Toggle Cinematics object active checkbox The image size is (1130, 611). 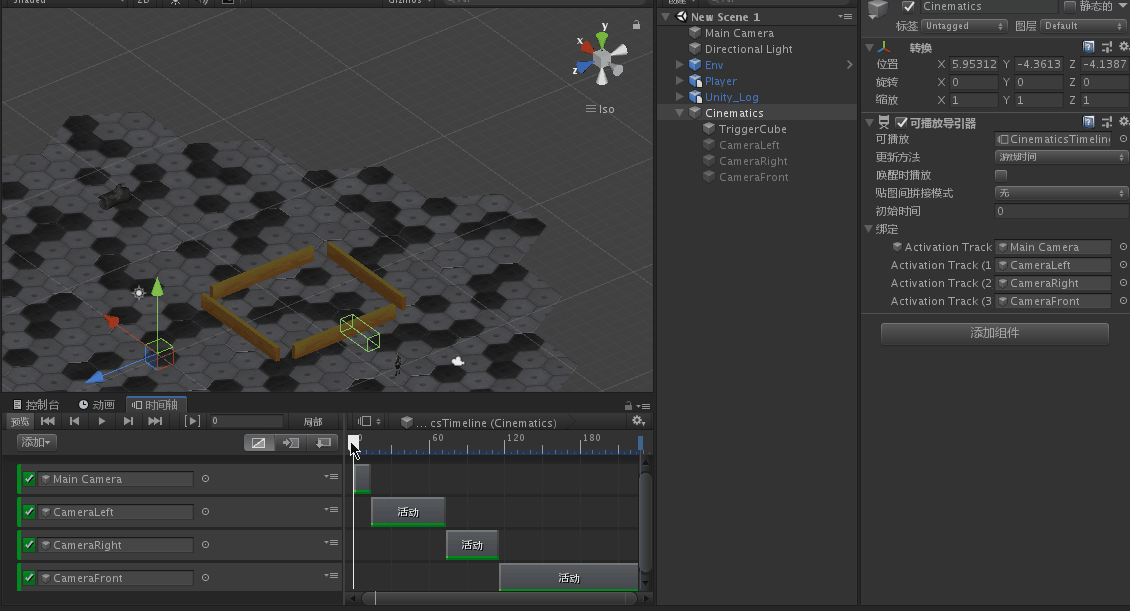pos(909,6)
